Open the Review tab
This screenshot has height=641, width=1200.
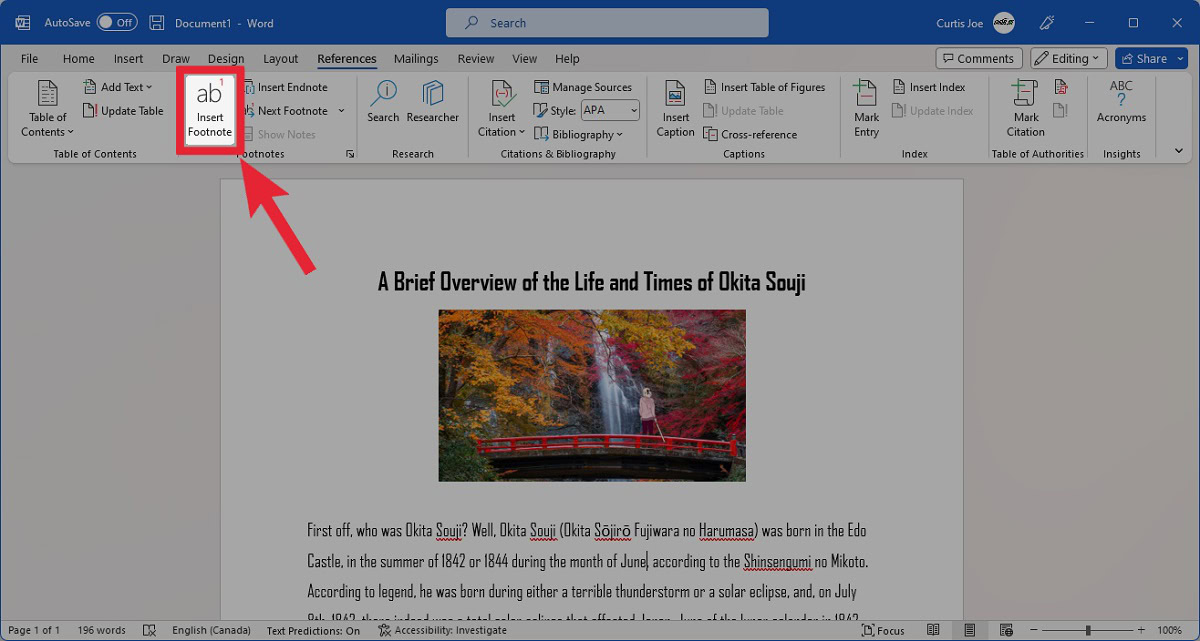point(475,58)
